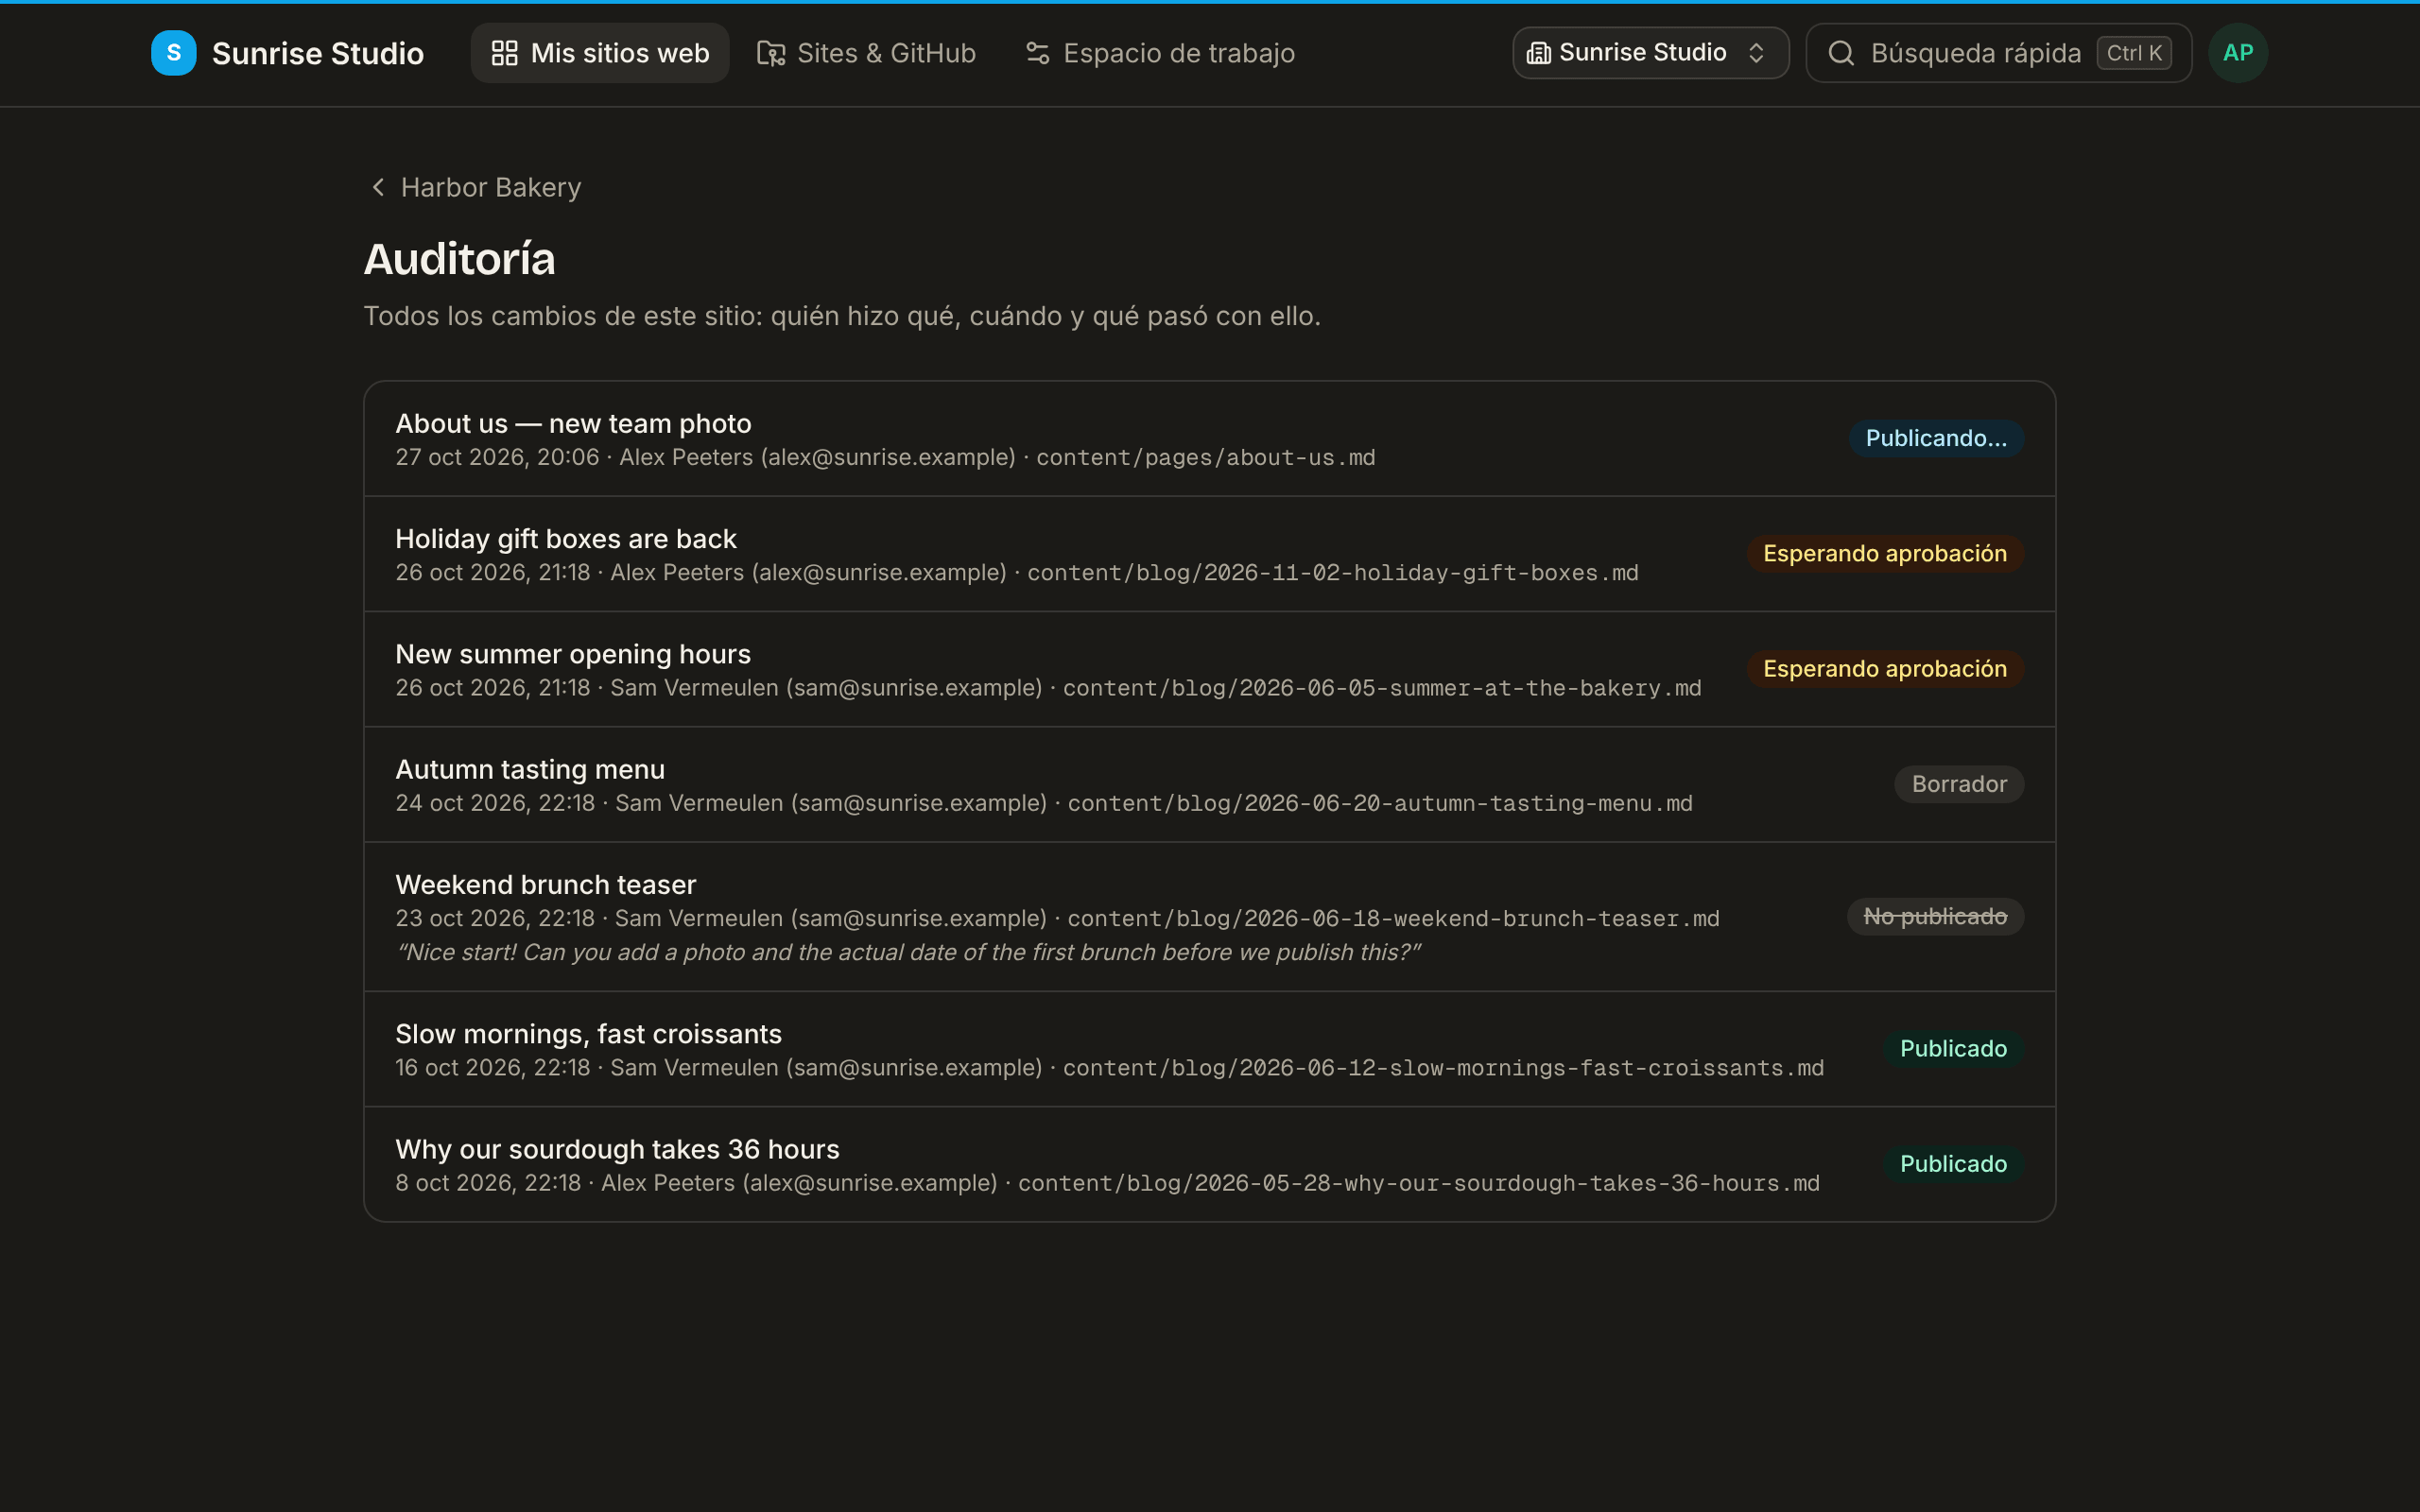Viewport: 2420px width, 1512px height.
Task: Go to Espacio de trabajo
Action: pyautogui.click(x=1160, y=53)
